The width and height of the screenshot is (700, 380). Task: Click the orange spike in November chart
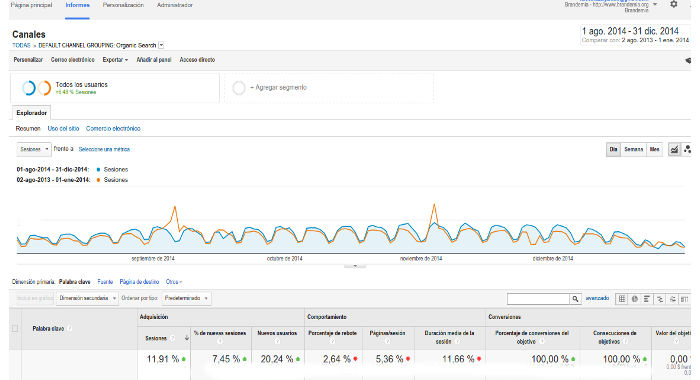(x=434, y=205)
